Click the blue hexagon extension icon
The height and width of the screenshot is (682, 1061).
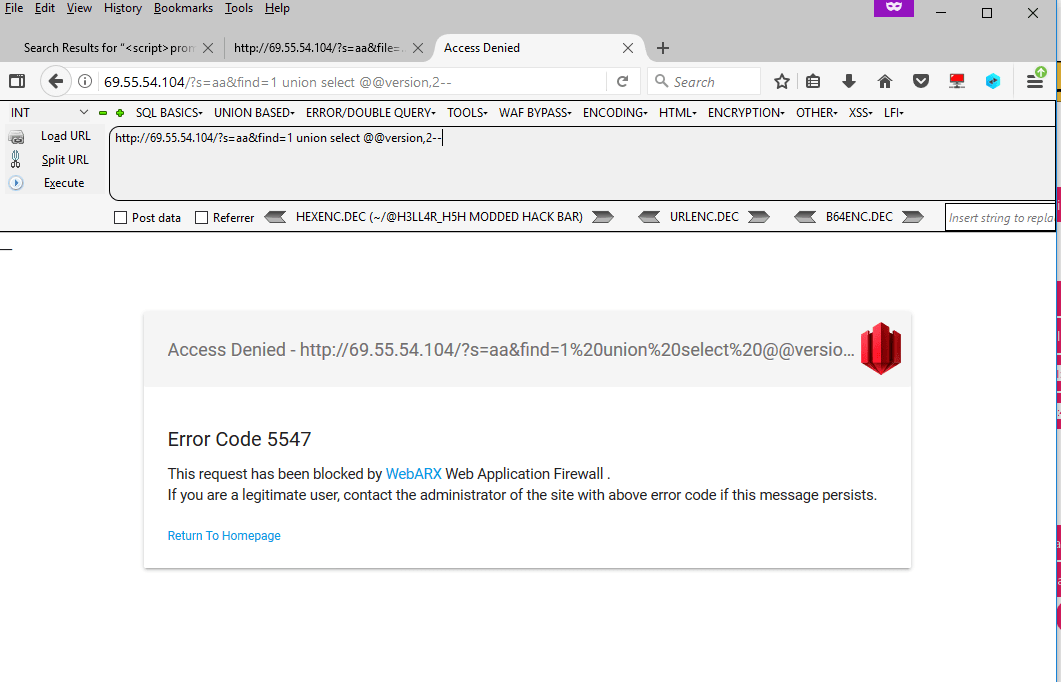click(993, 82)
